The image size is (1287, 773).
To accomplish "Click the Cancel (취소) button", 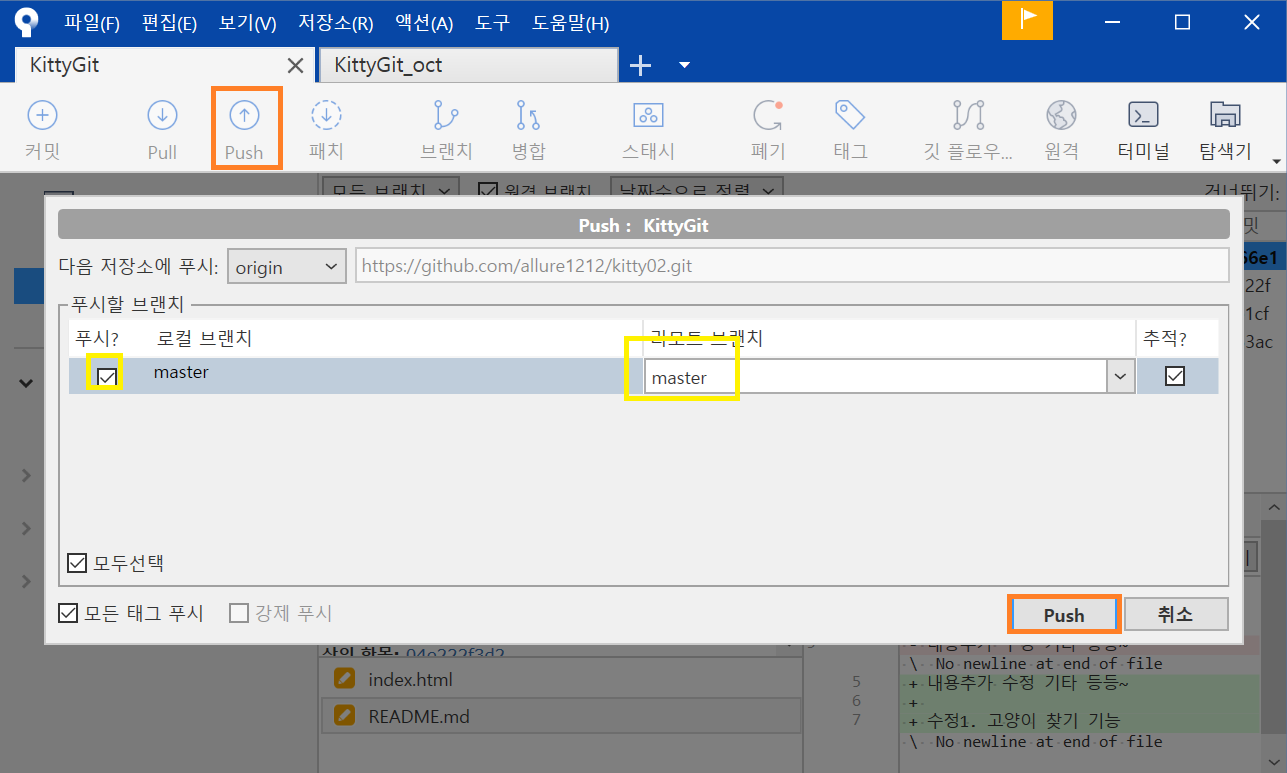I will [x=1175, y=615].
